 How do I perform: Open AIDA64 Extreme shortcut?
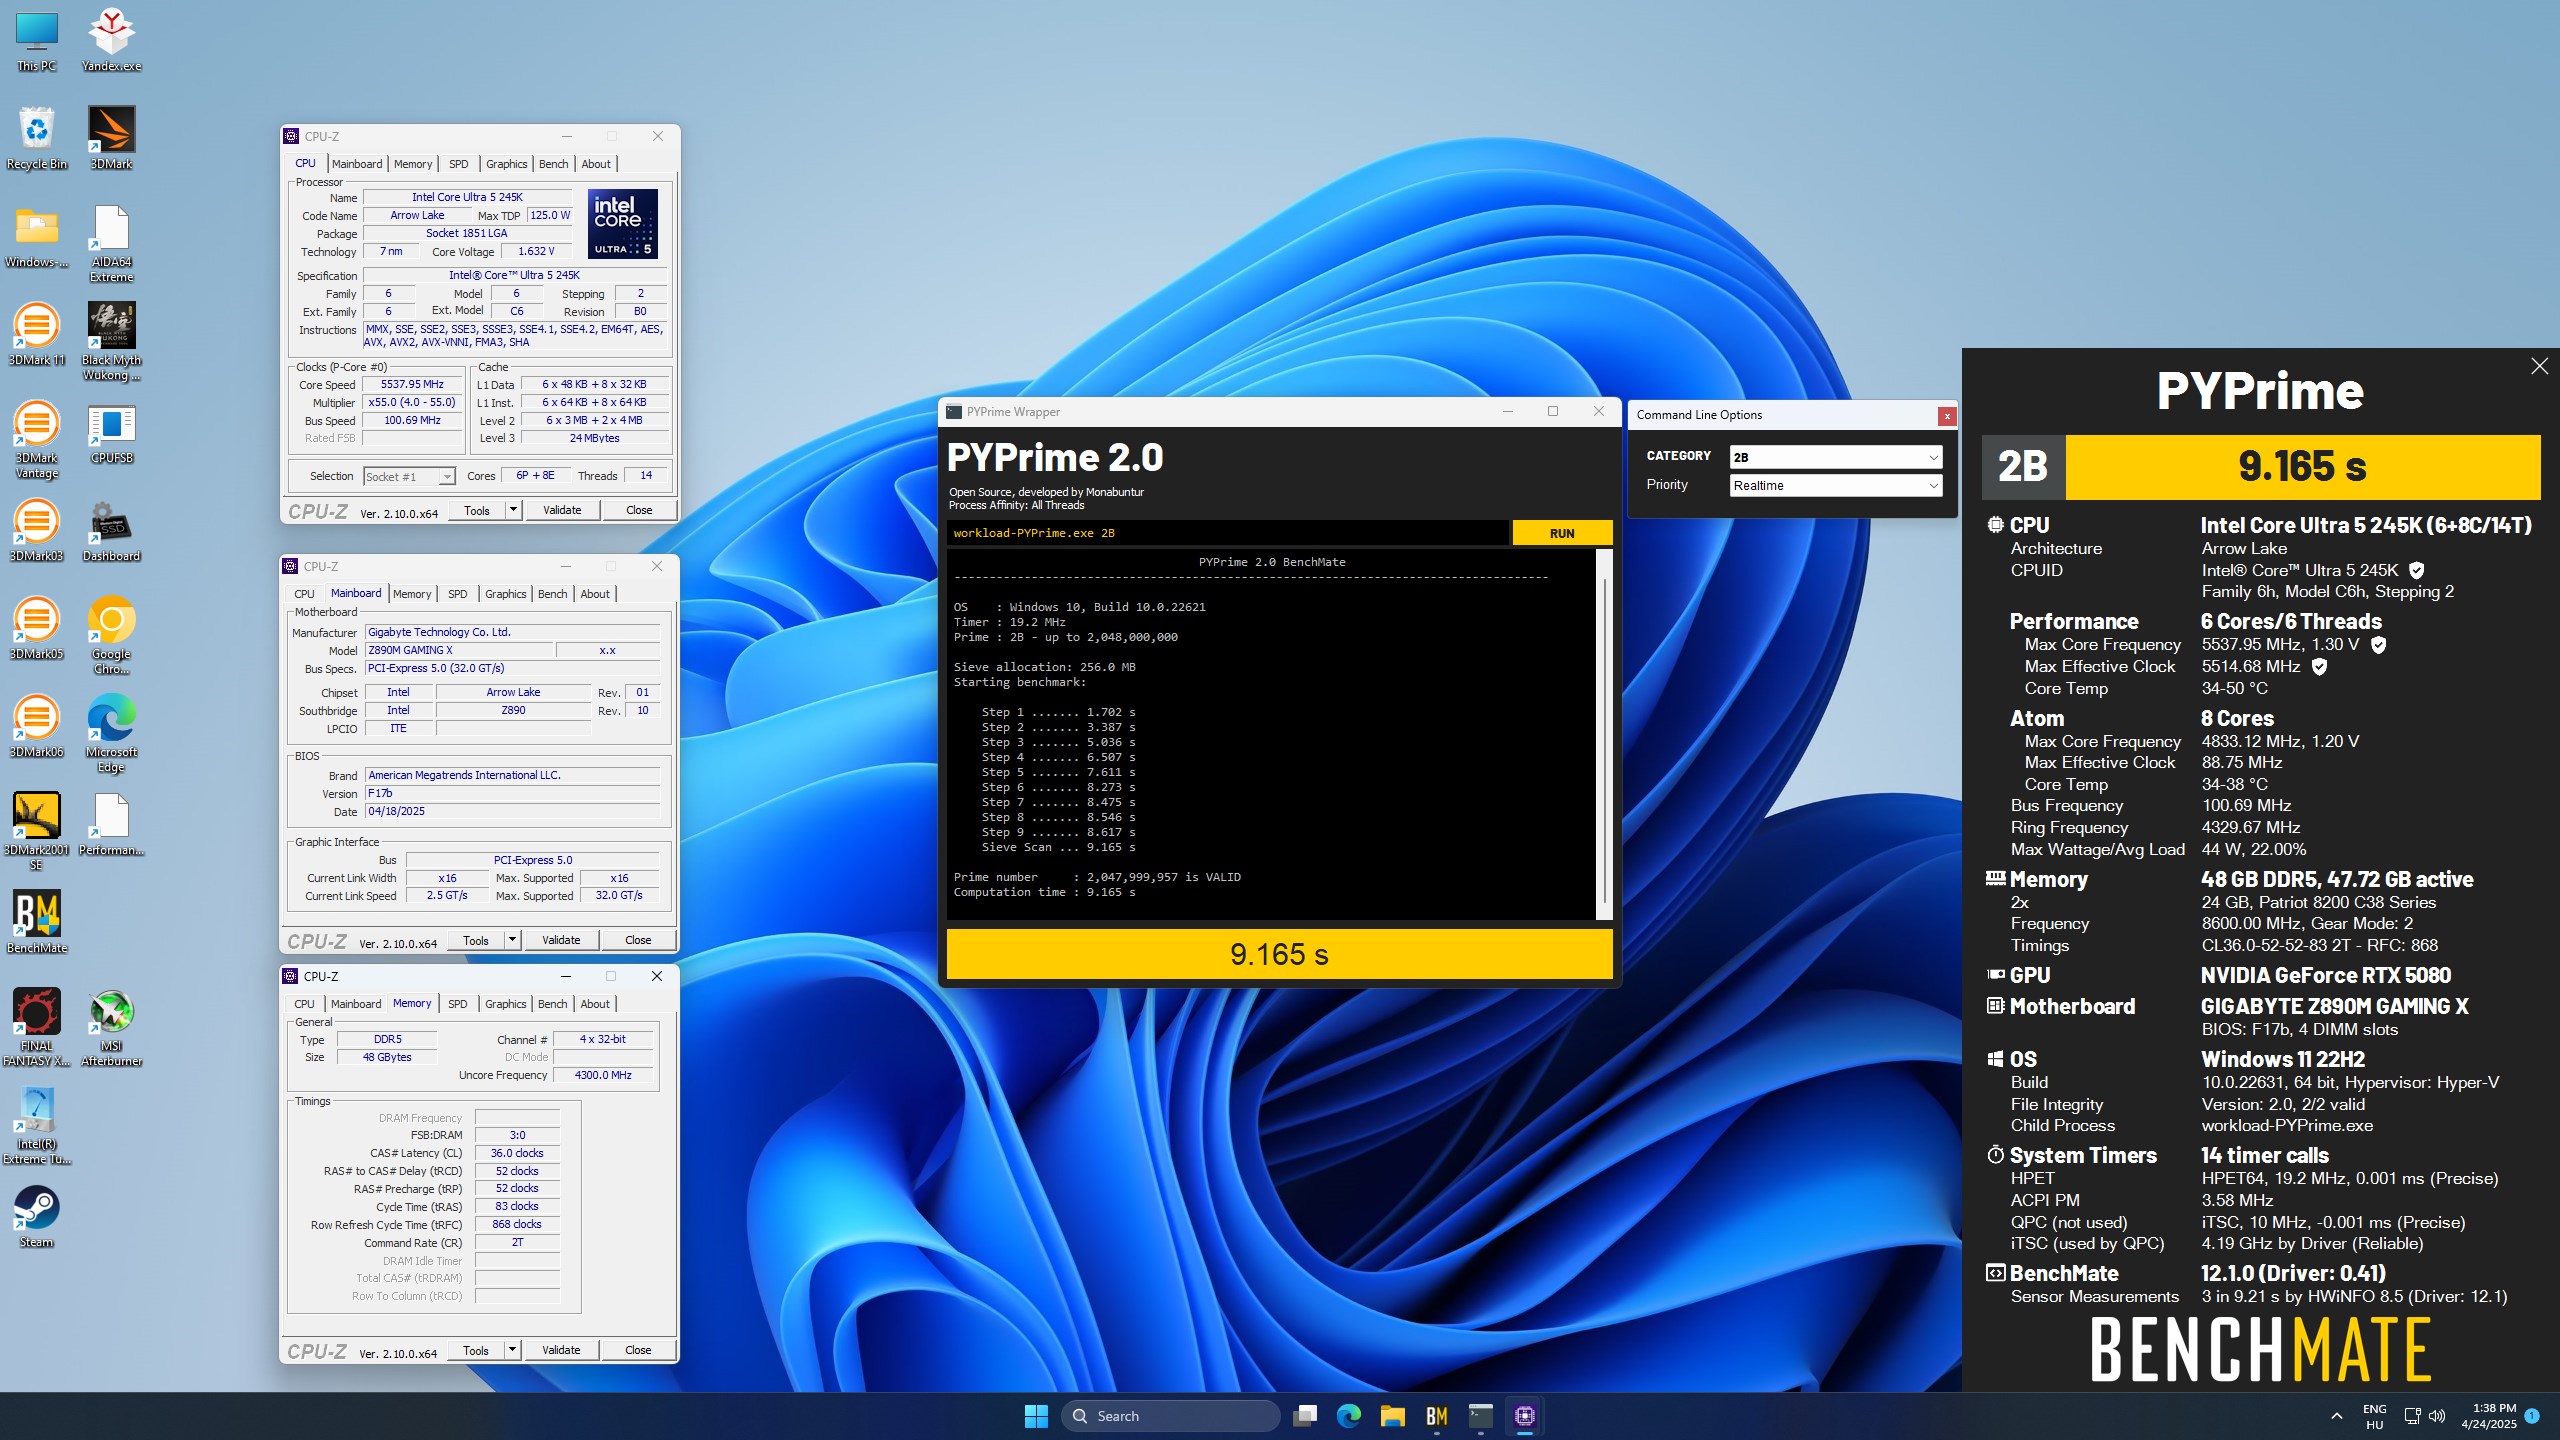tap(111, 244)
